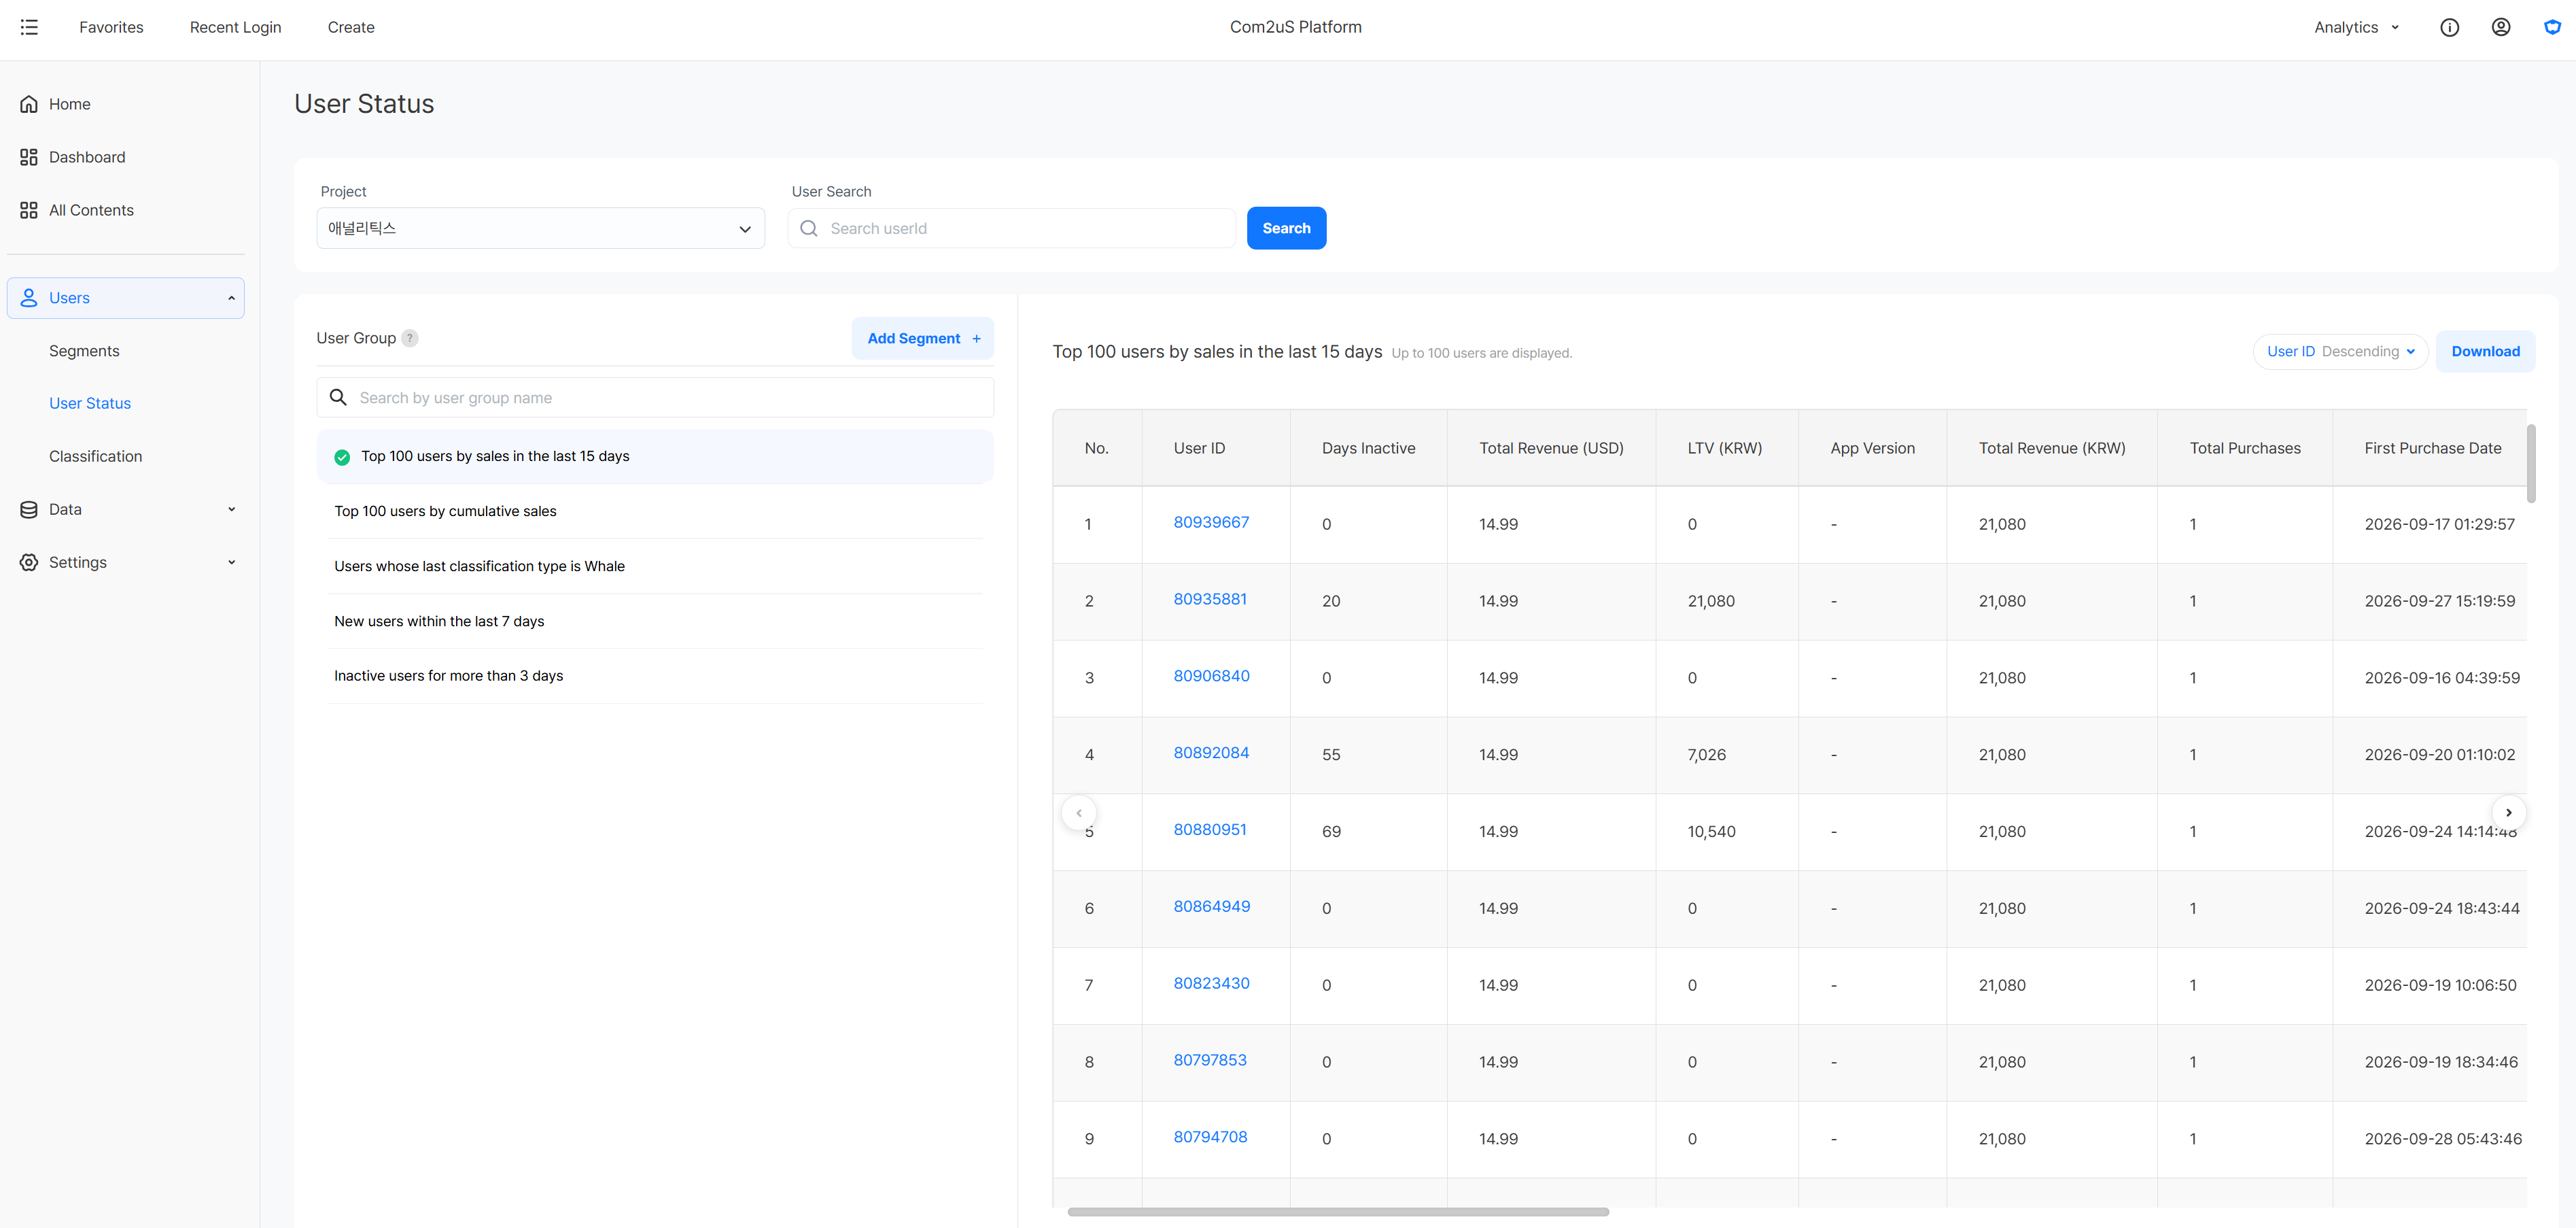Open user ID 80939667 link

point(1211,522)
